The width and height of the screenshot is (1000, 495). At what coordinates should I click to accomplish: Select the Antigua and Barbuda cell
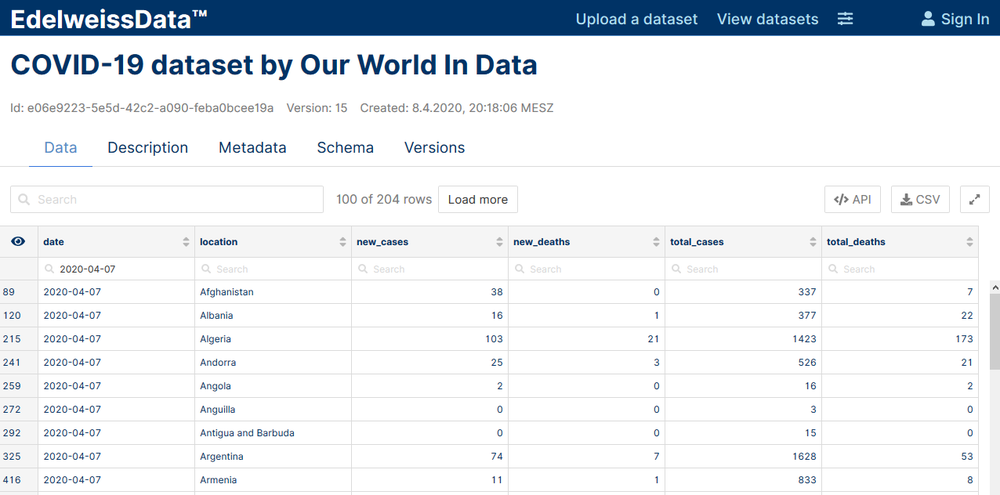click(x=273, y=433)
